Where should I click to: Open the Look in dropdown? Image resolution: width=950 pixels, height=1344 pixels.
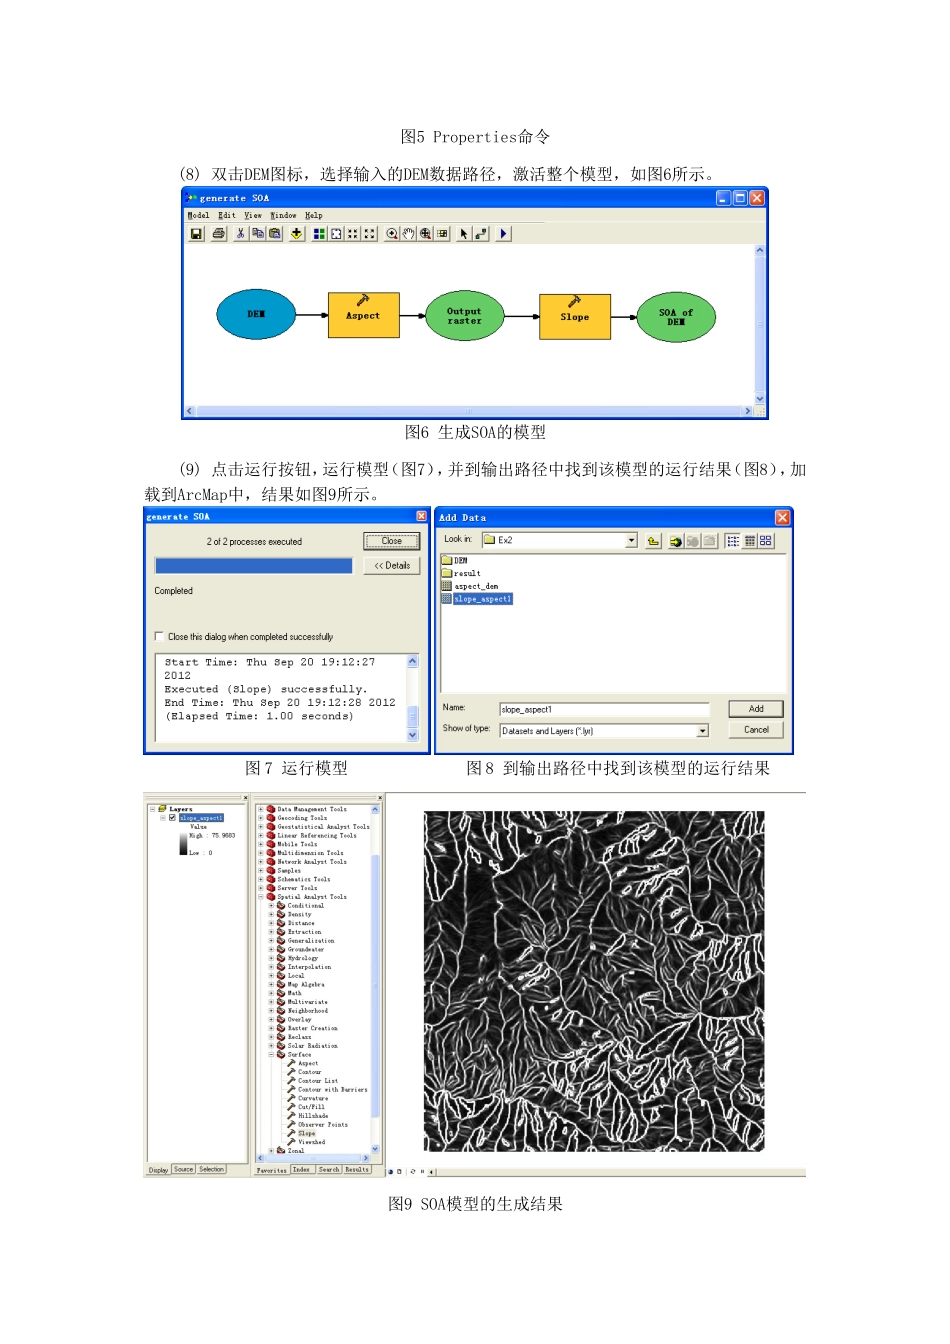pyautogui.click(x=631, y=540)
